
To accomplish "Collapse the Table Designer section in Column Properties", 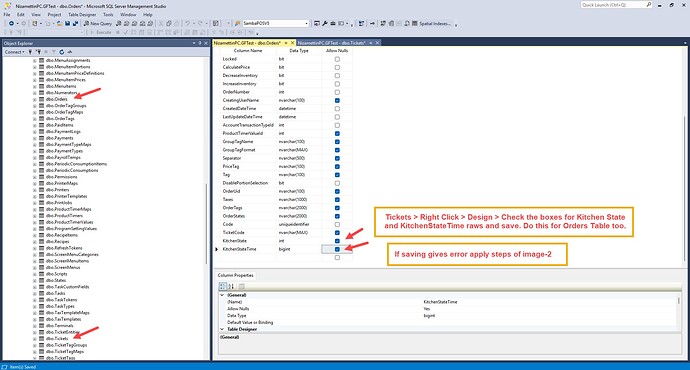I will click(222, 329).
